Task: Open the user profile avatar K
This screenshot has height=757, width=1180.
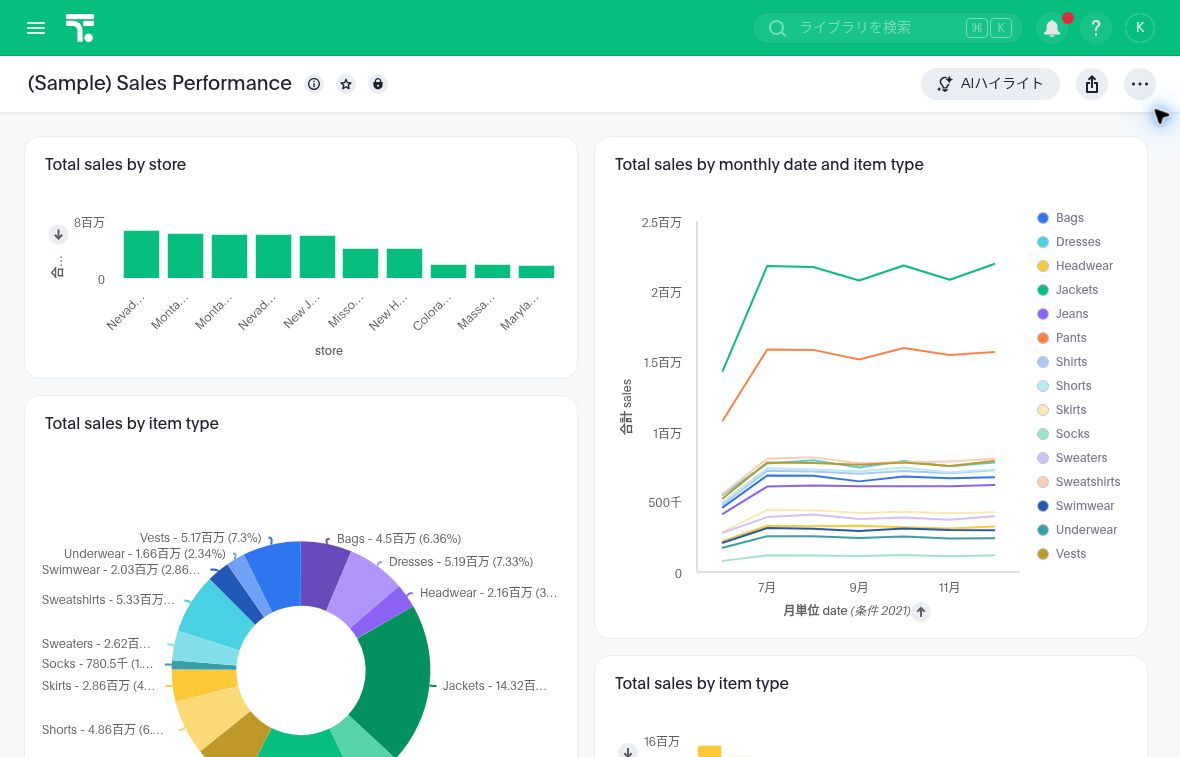Action: (1139, 28)
